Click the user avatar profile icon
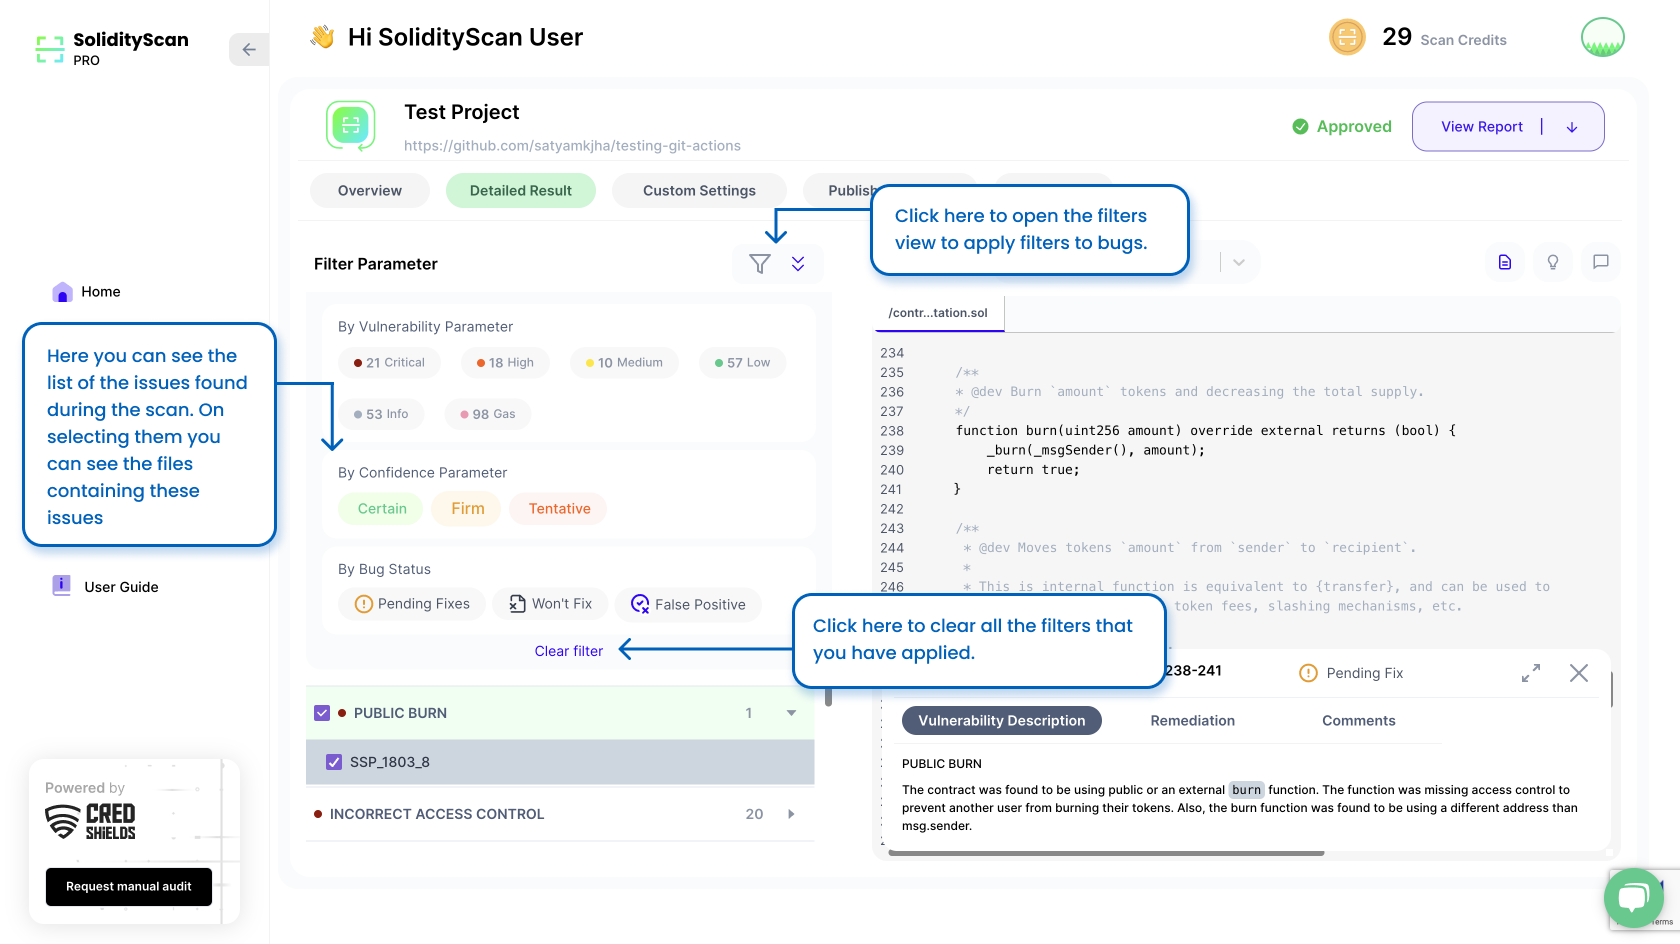 point(1602,38)
